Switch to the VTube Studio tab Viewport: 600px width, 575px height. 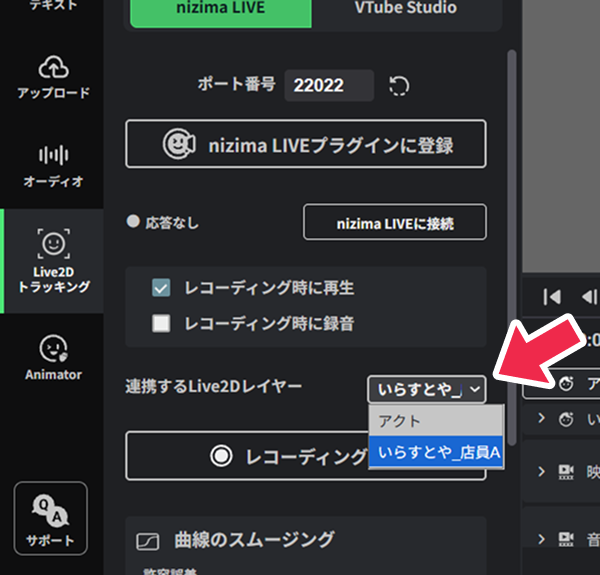pos(405,8)
